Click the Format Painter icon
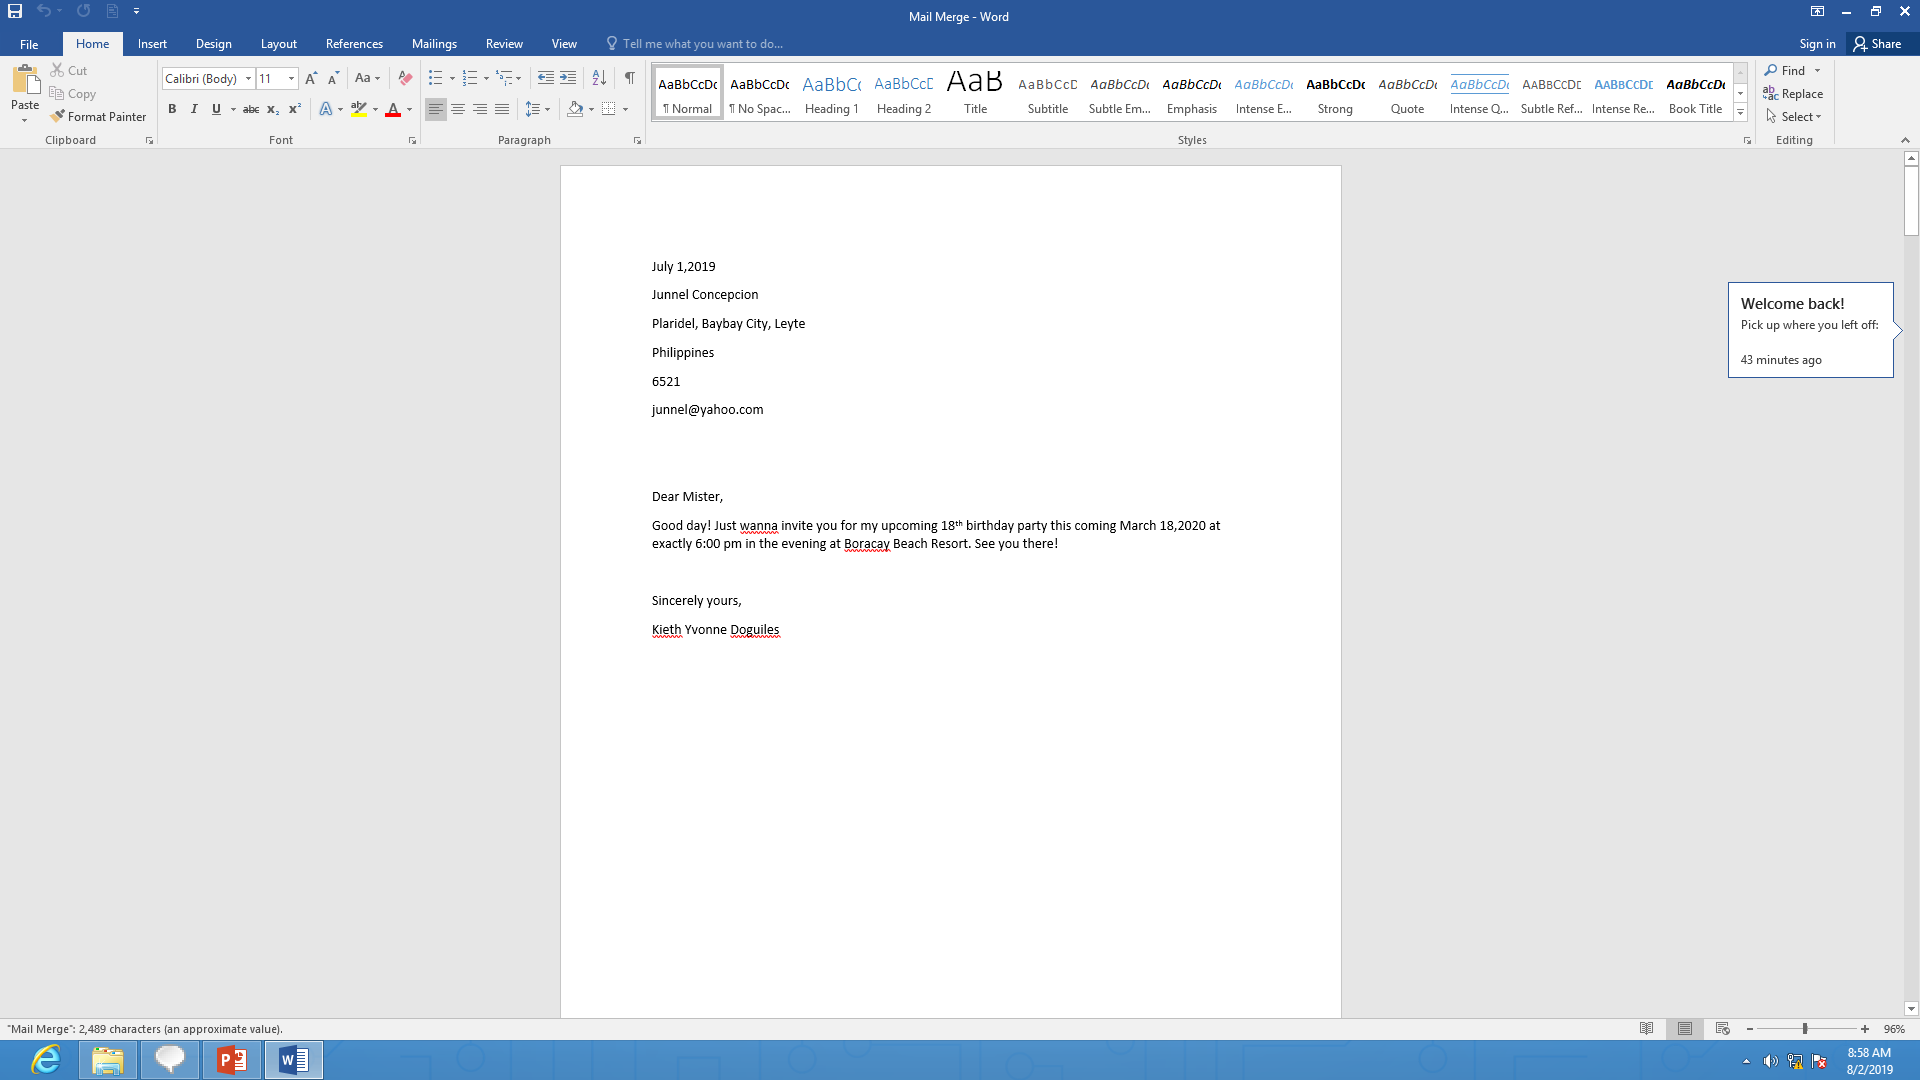The image size is (1920, 1080). tap(59, 116)
